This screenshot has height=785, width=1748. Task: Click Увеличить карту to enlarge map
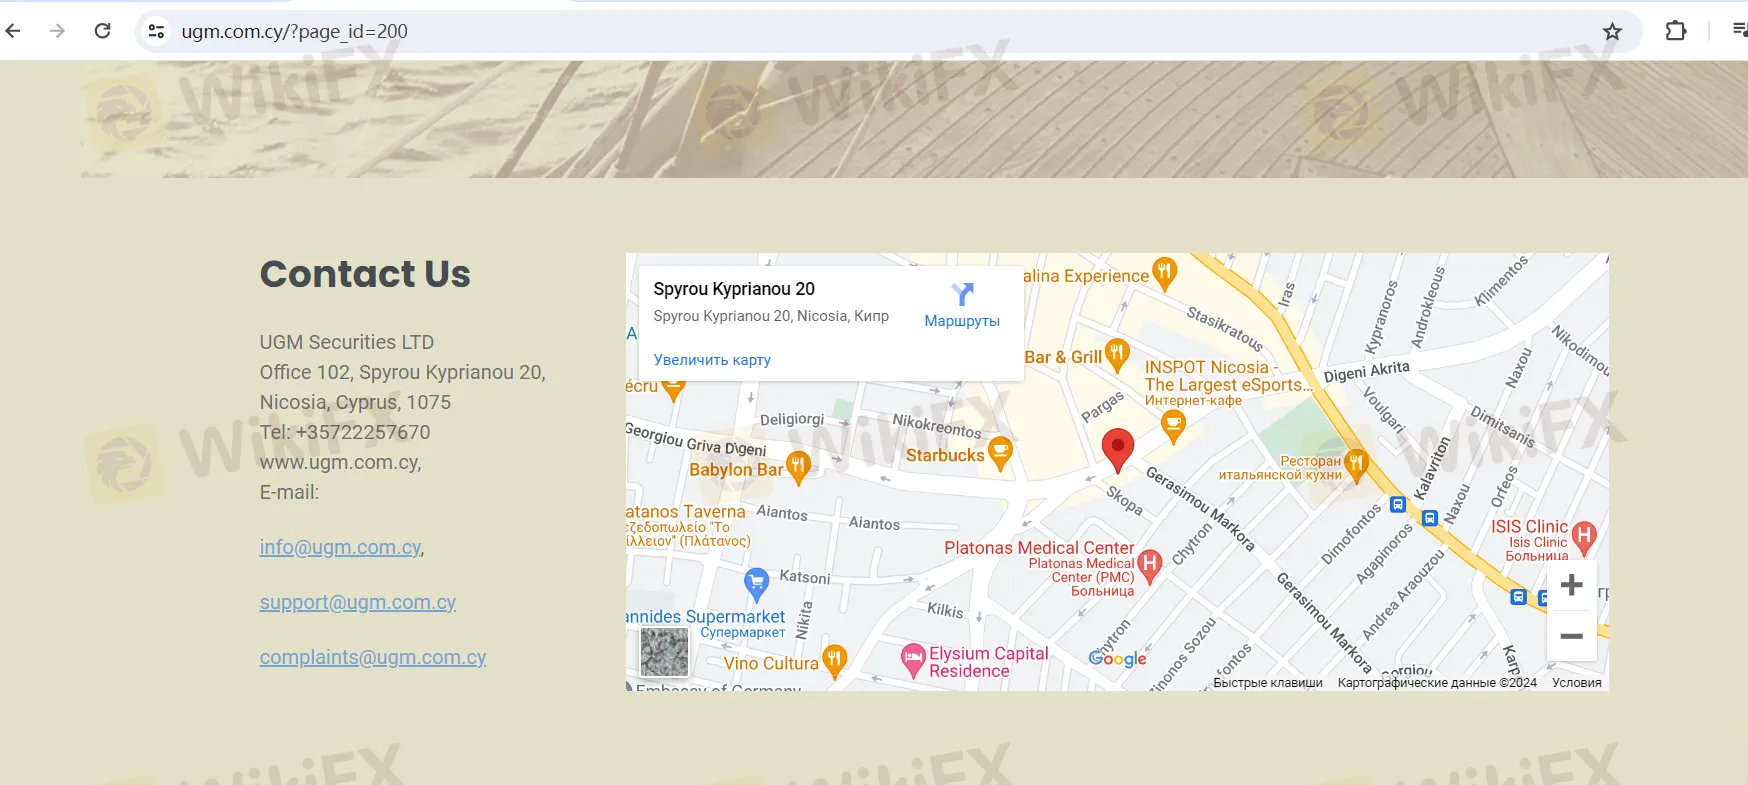pyautogui.click(x=712, y=360)
